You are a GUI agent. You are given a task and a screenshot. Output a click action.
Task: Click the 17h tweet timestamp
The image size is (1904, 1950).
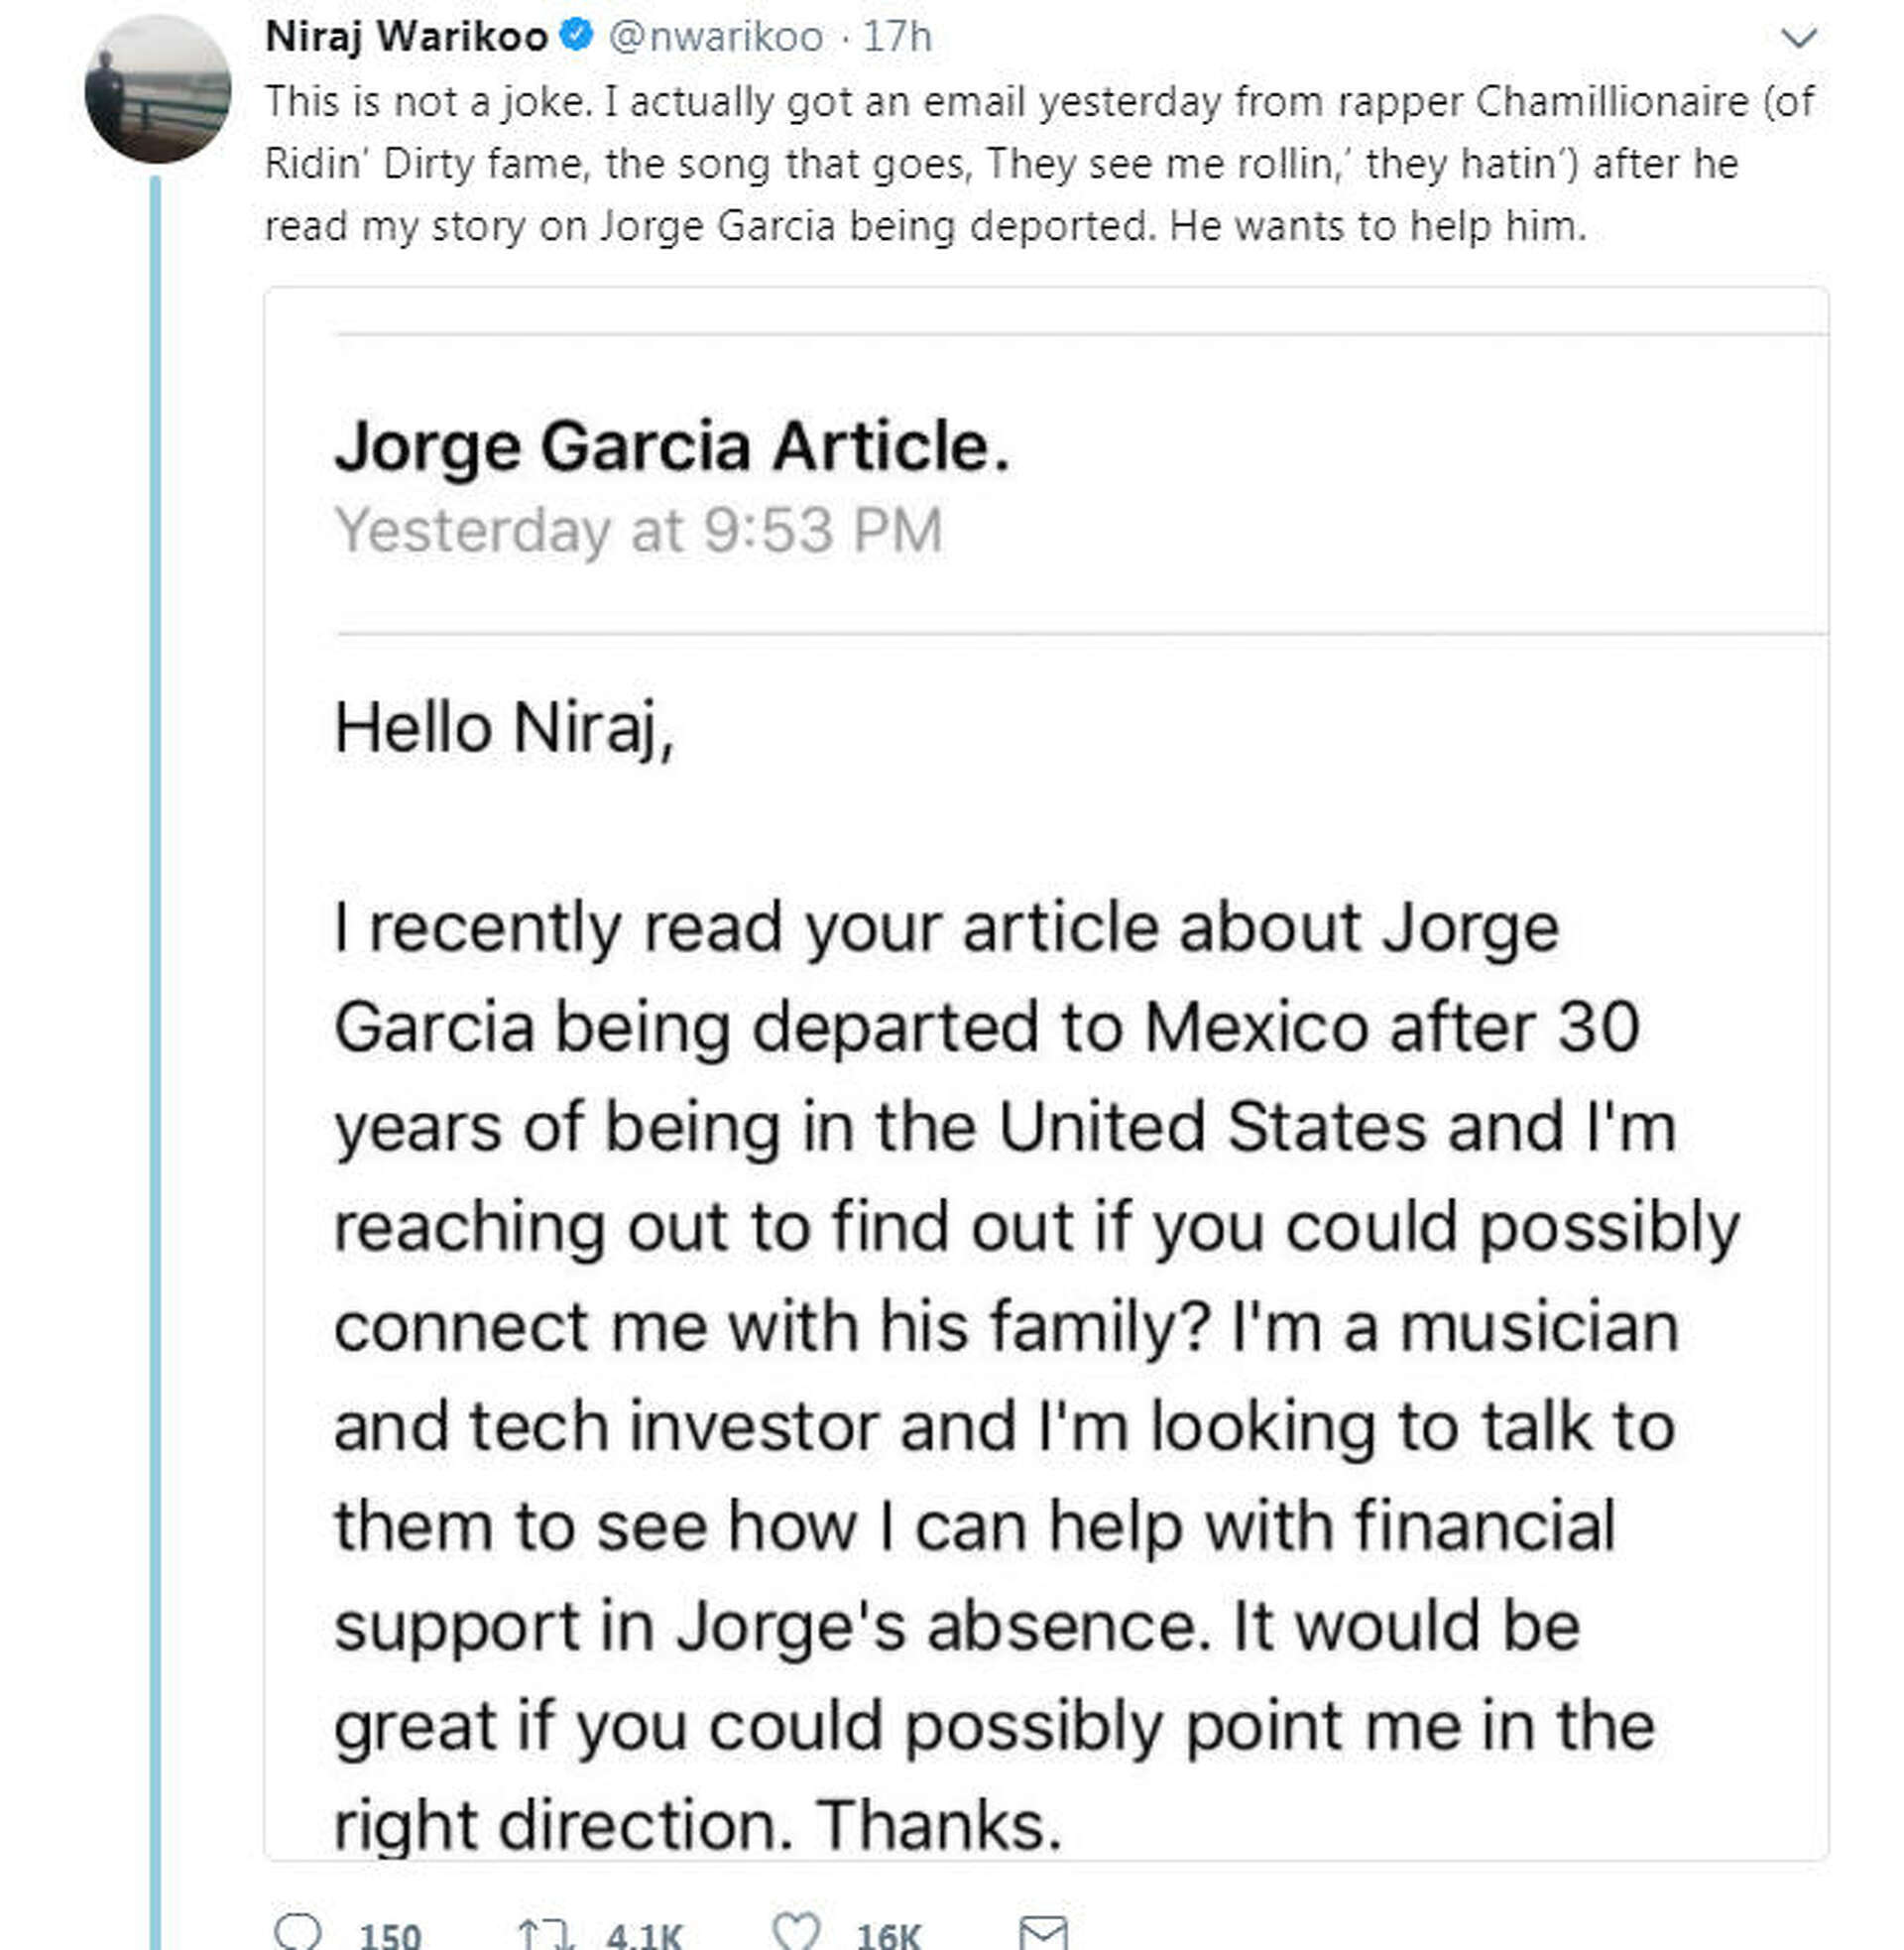[x=897, y=38]
